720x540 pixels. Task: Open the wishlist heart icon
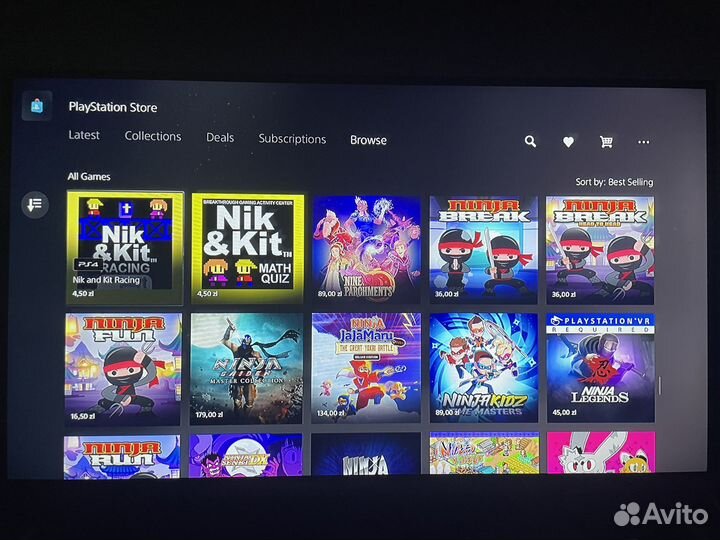click(x=568, y=142)
